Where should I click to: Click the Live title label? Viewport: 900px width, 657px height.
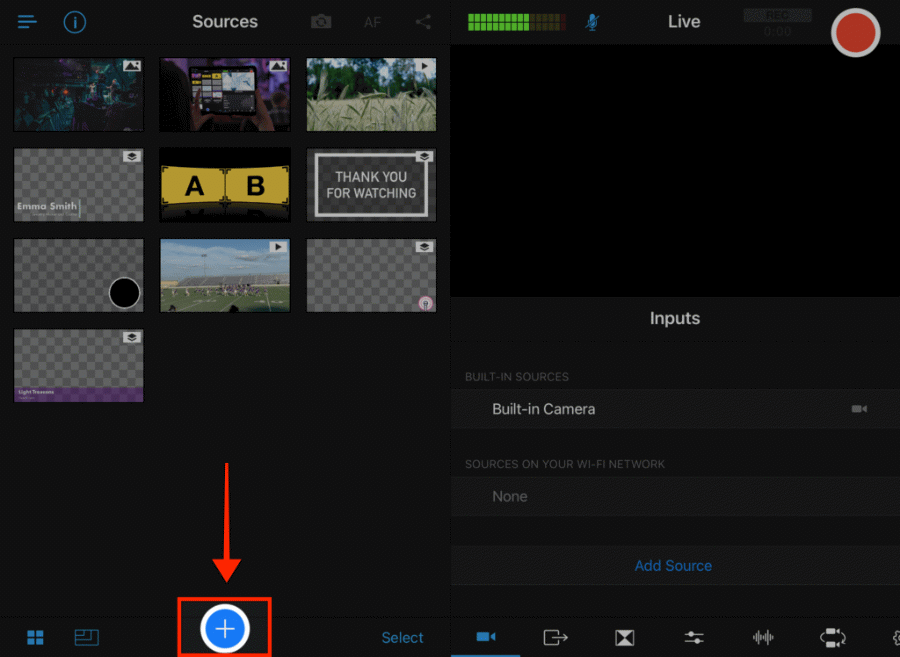click(684, 22)
